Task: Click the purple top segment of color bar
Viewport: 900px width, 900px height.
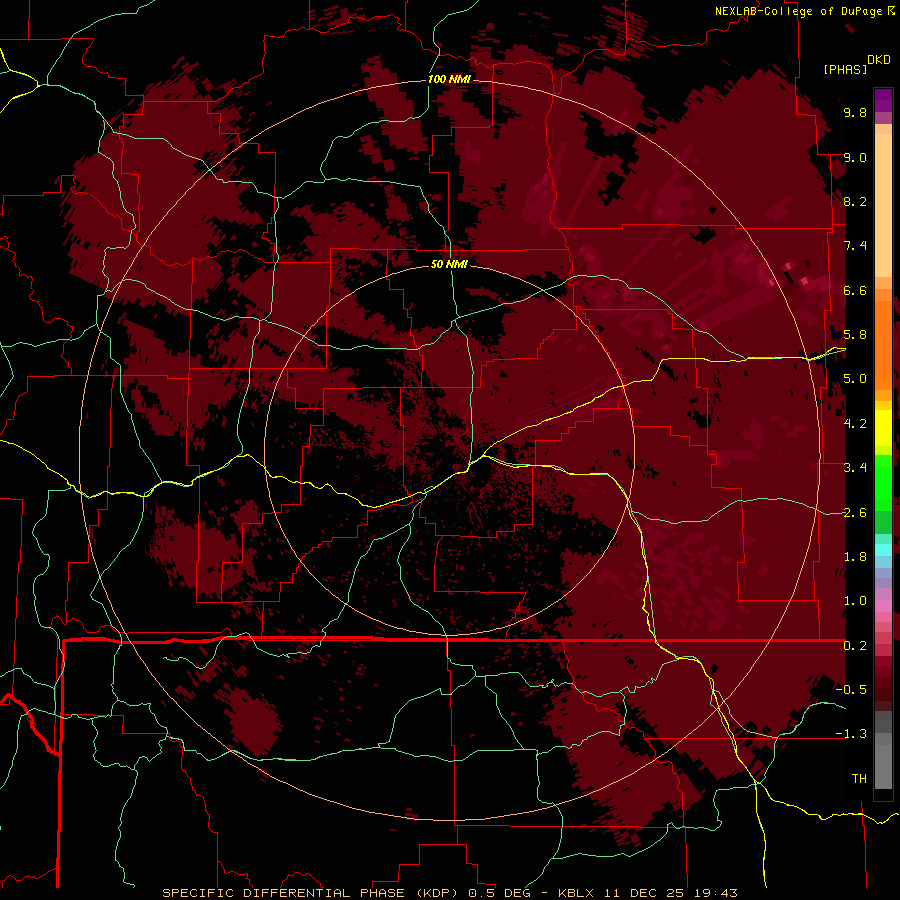Action: pyautogui.click(x=883, y=100)
